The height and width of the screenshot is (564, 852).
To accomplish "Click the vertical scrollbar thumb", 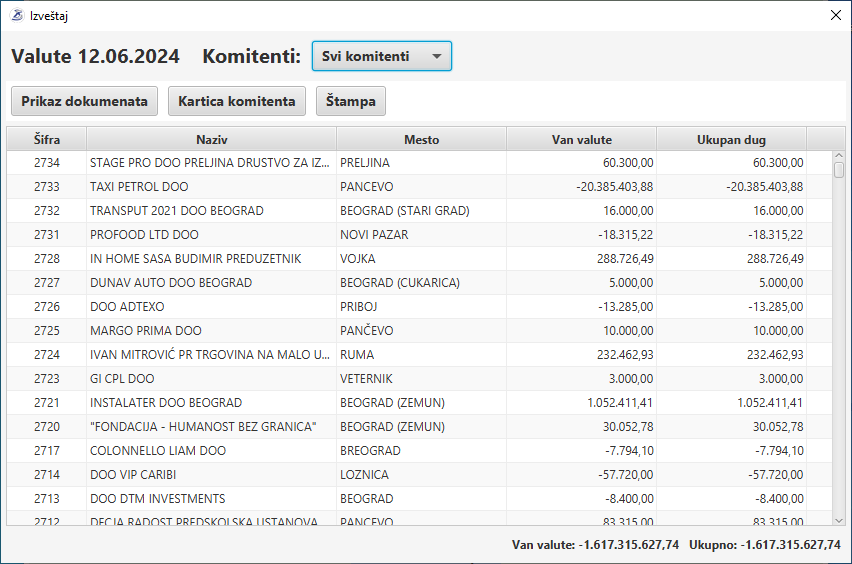I will (x=839, y=170).
